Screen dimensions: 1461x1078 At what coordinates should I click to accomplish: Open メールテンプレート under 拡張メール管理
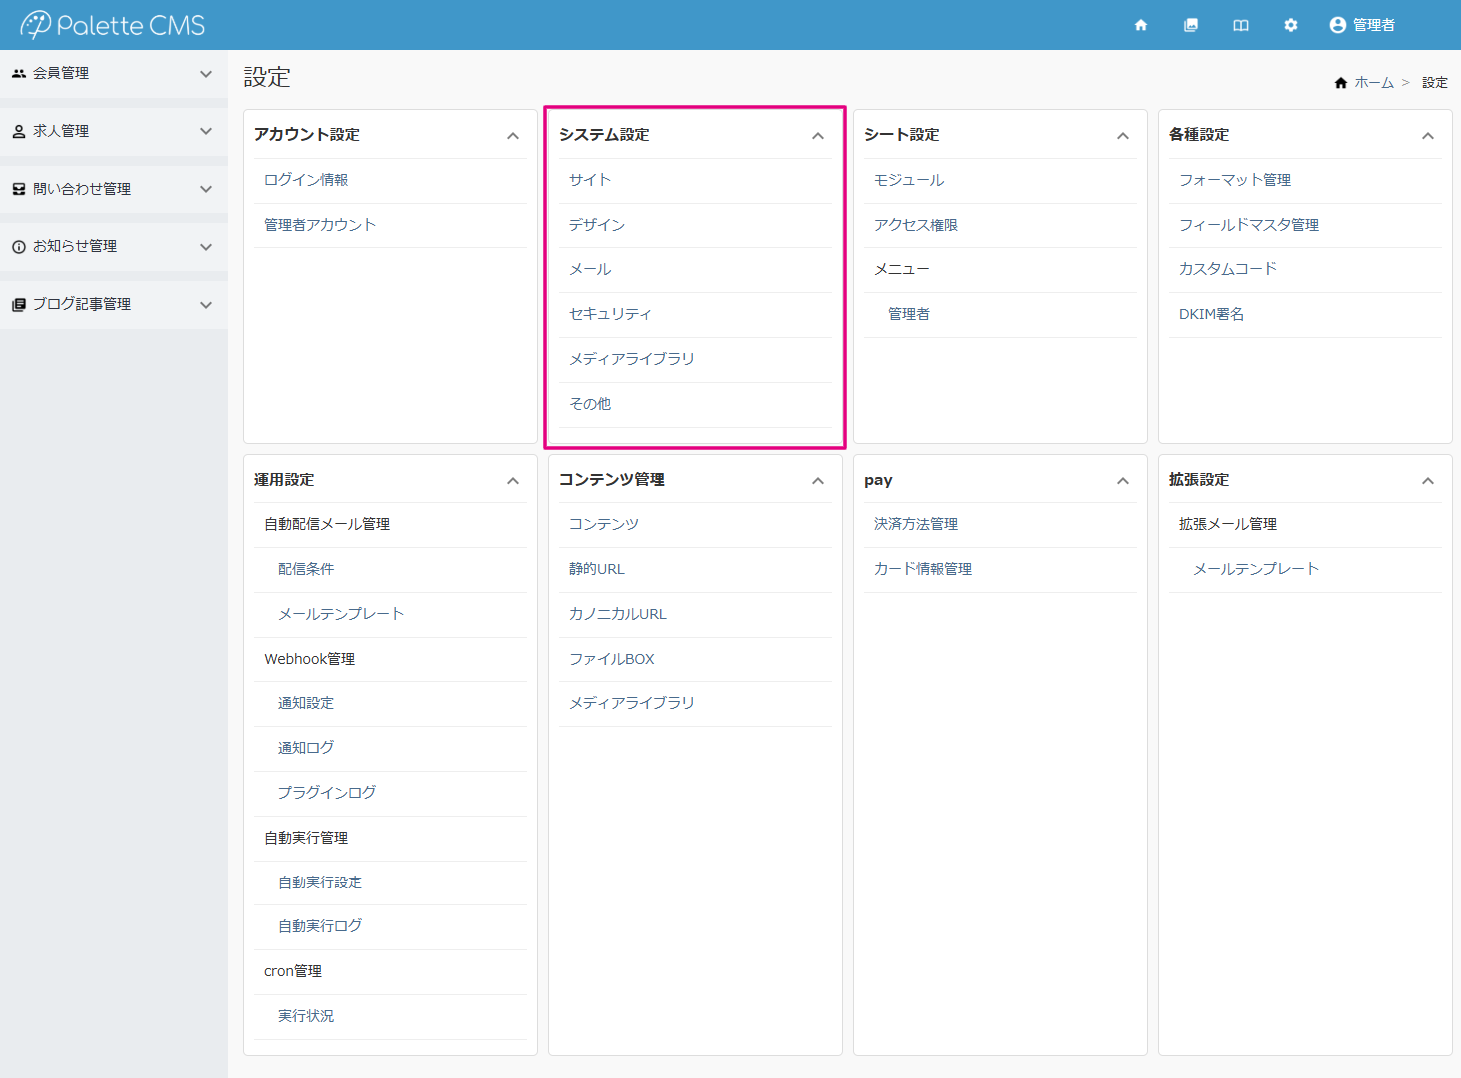click(x=1256, y=569)
